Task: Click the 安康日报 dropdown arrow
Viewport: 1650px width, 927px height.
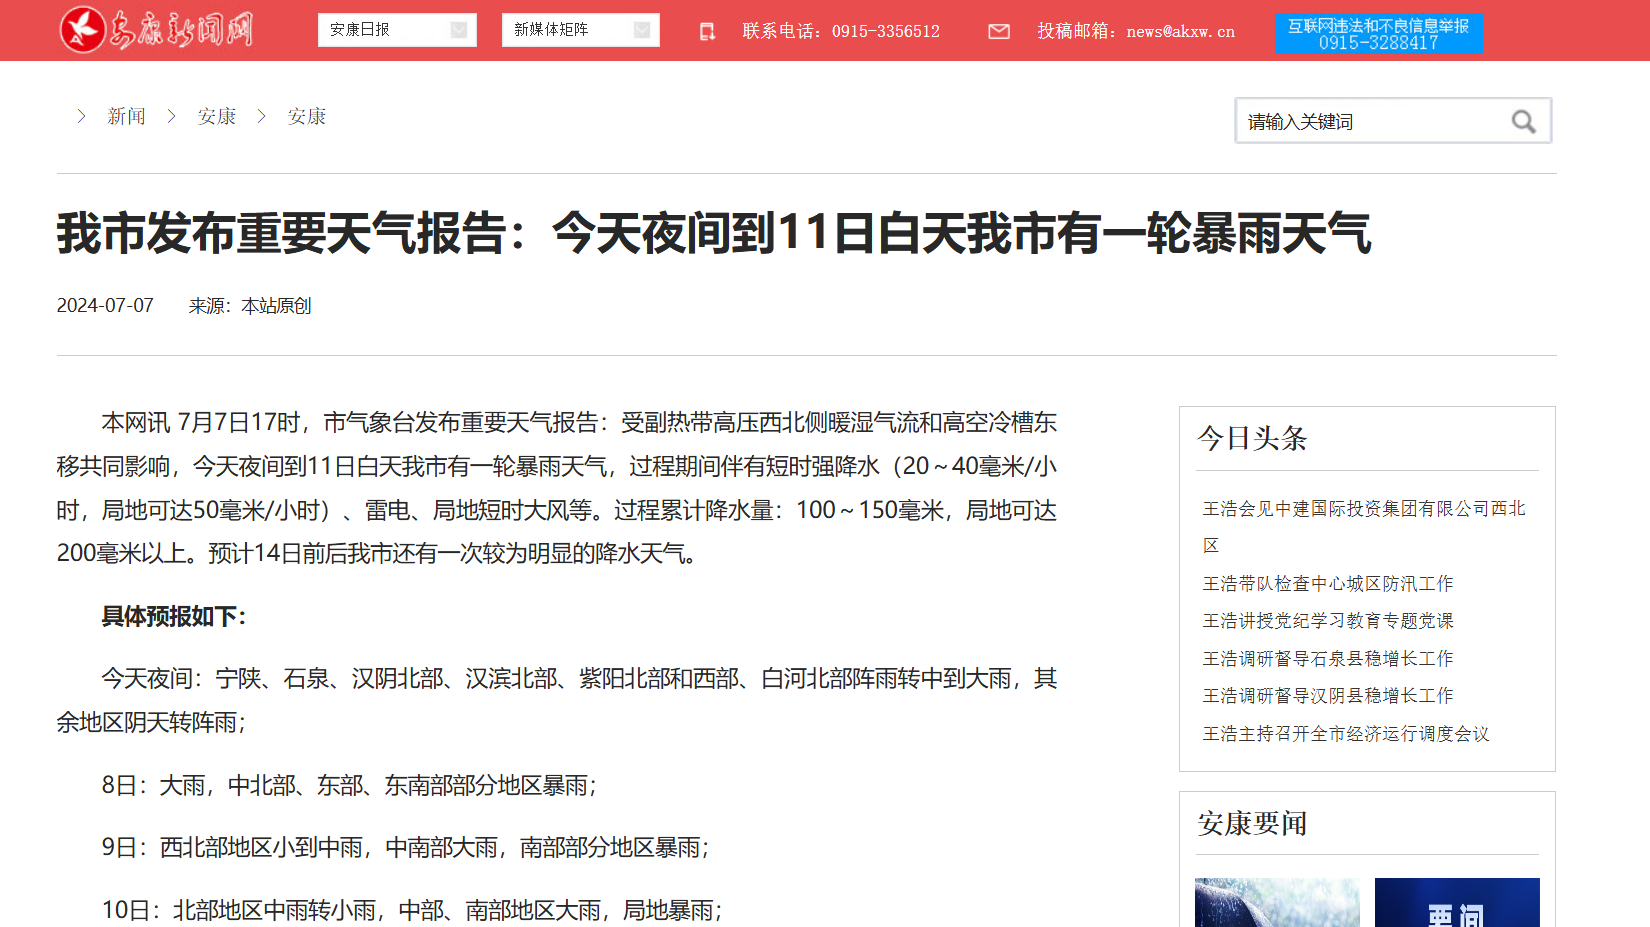Action: tap(459, 30)
